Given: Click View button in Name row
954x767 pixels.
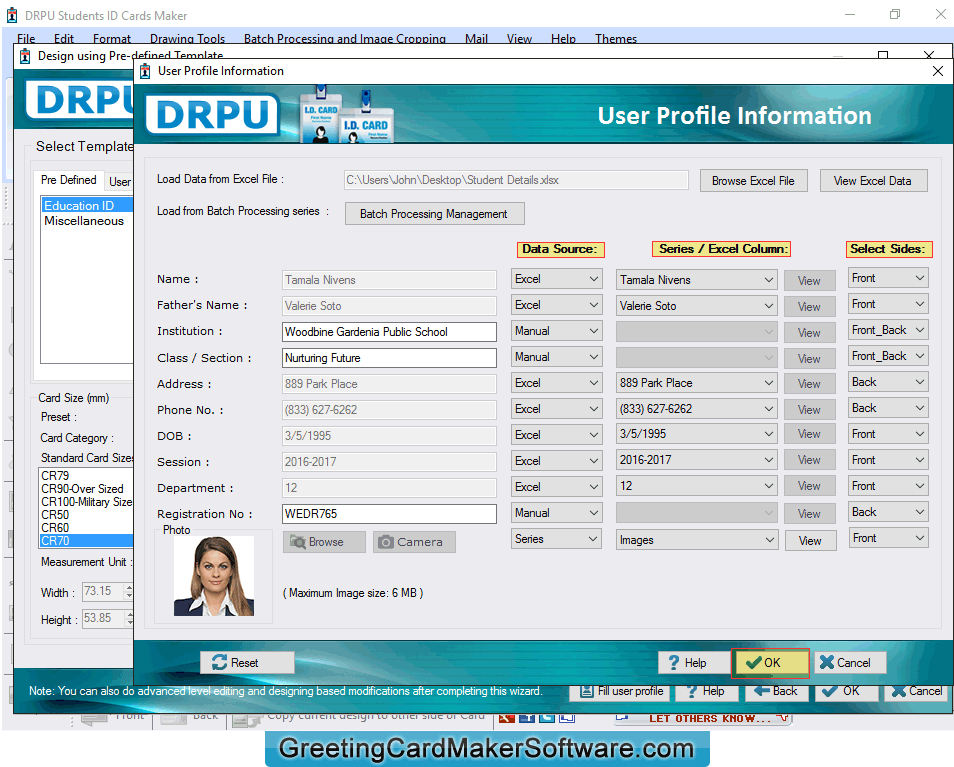Looking at the screenshot, I should click(810, 280).
